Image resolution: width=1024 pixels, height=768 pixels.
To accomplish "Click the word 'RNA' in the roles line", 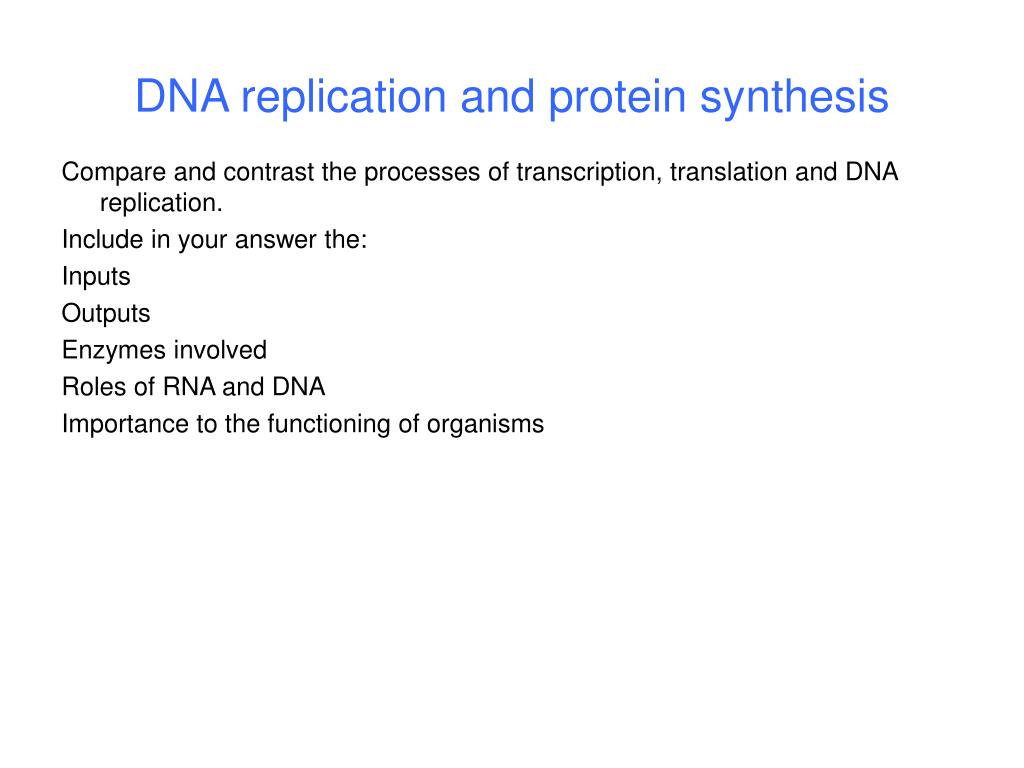I will (x=189, y=387).
